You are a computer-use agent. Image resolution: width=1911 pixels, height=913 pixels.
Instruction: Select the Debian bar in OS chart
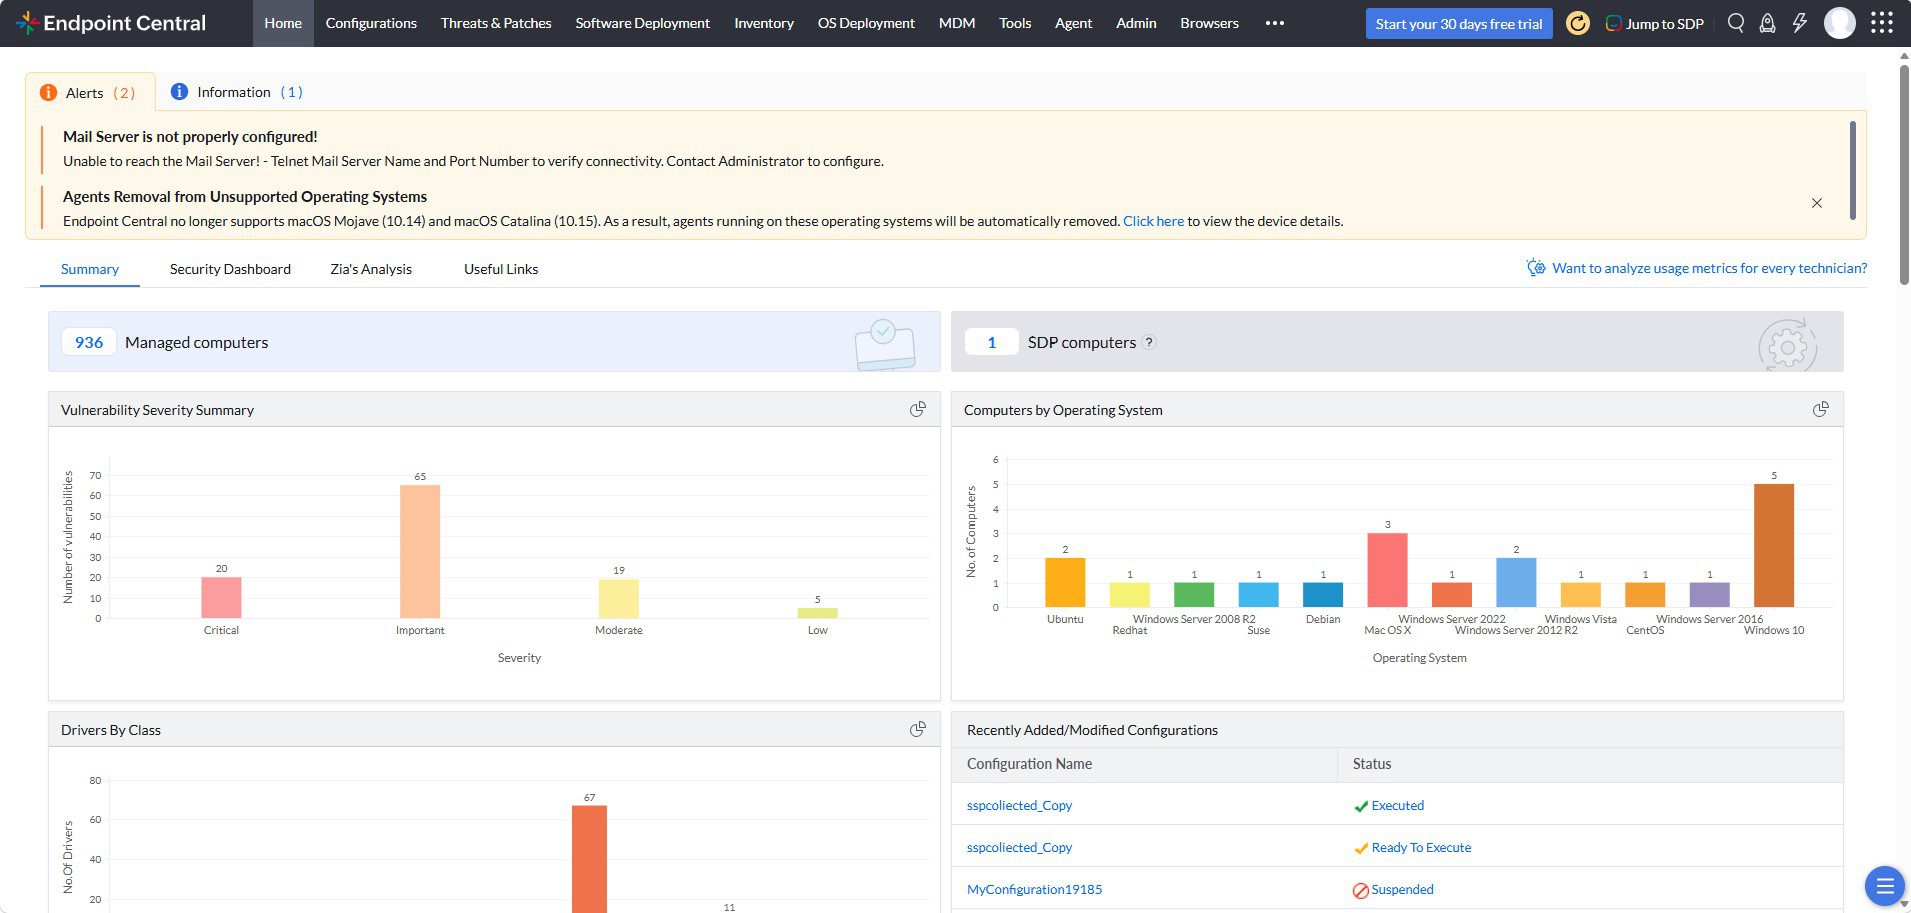point(1323,595)
